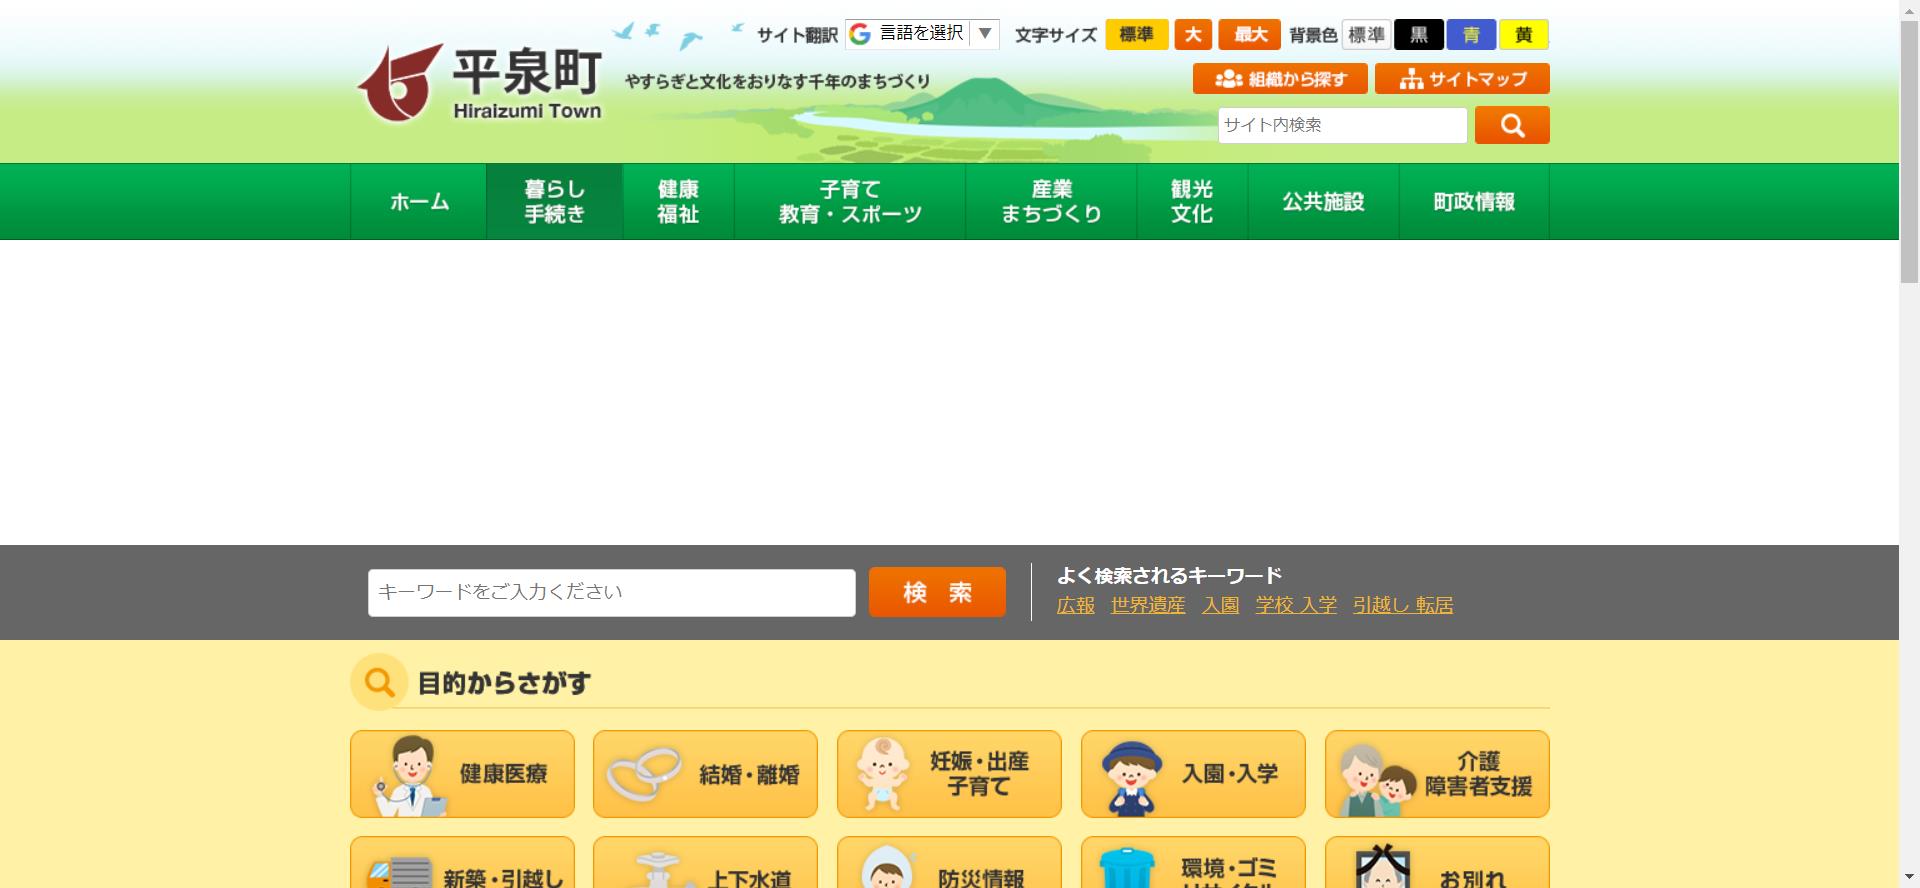Expand the 言語を選択 language dropdown
The height and width of the screenshot is (888, 1920).
click(922, 34)
